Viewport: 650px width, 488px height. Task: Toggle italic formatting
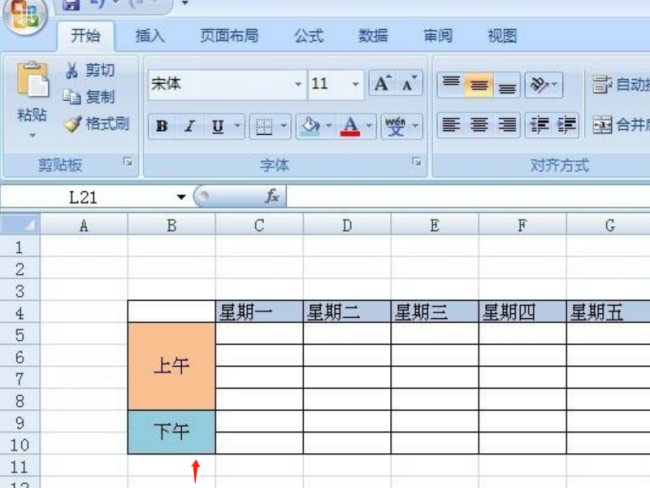point(190,126)
